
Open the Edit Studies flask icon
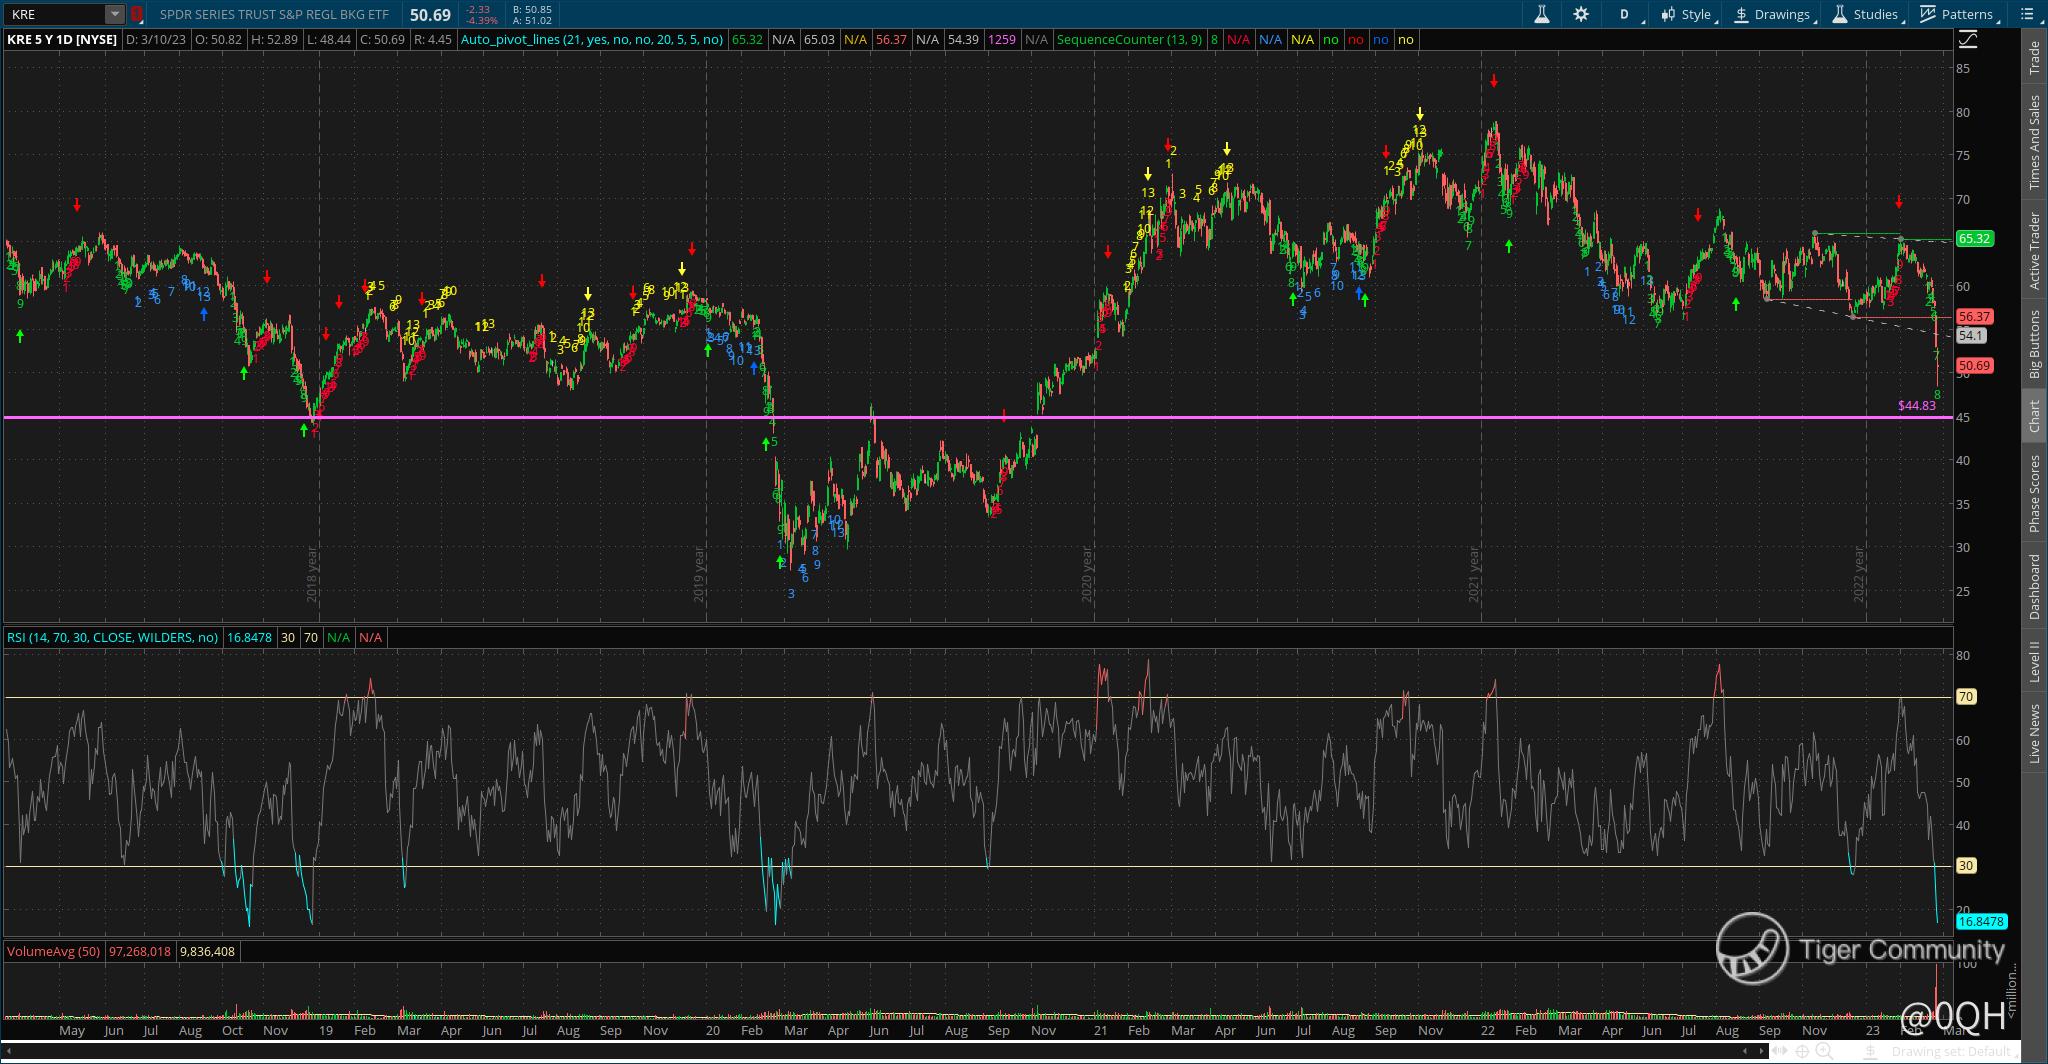tap(1541, 14)
